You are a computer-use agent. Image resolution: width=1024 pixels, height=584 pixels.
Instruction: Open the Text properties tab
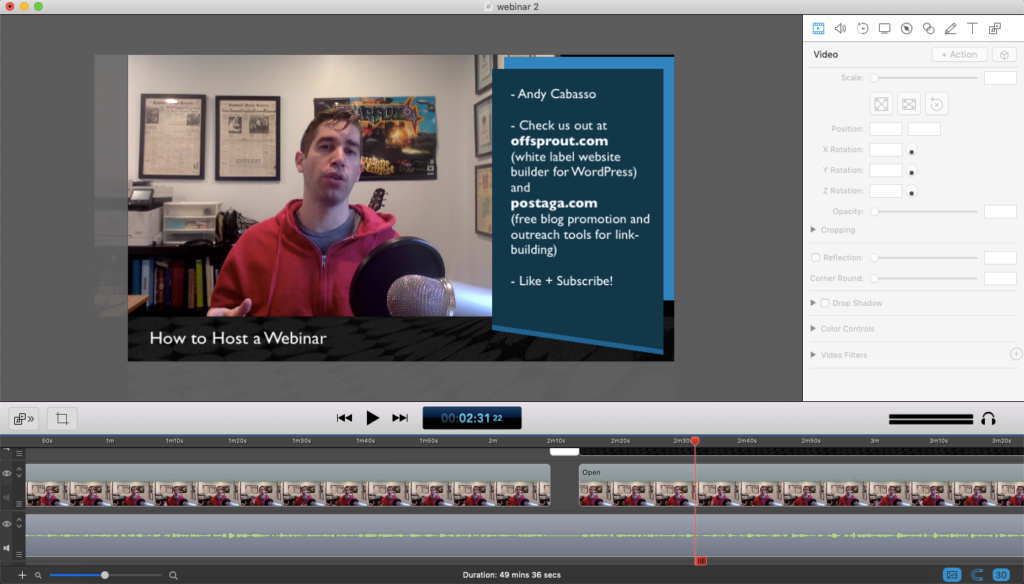click(x=972, y=28)
